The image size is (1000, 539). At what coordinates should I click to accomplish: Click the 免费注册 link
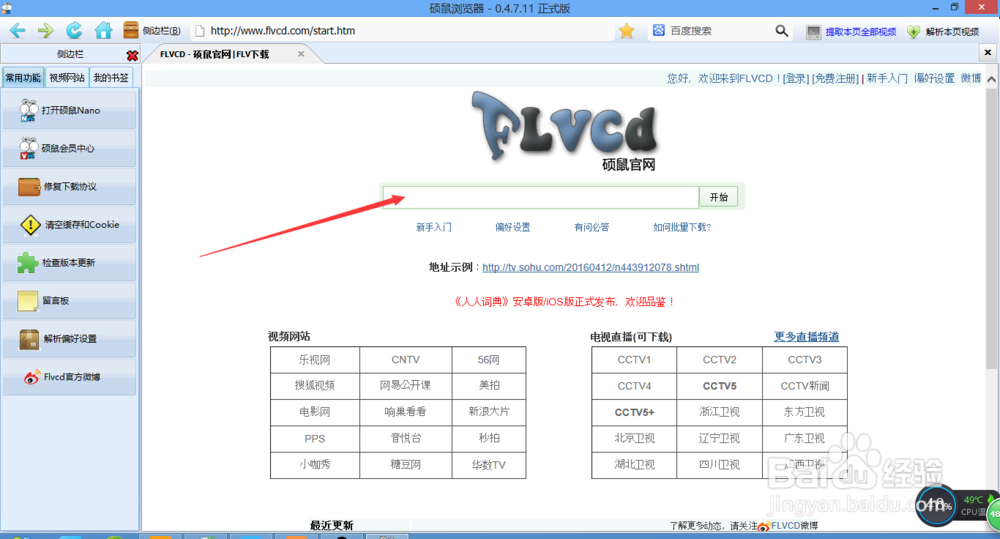[835, 78]
